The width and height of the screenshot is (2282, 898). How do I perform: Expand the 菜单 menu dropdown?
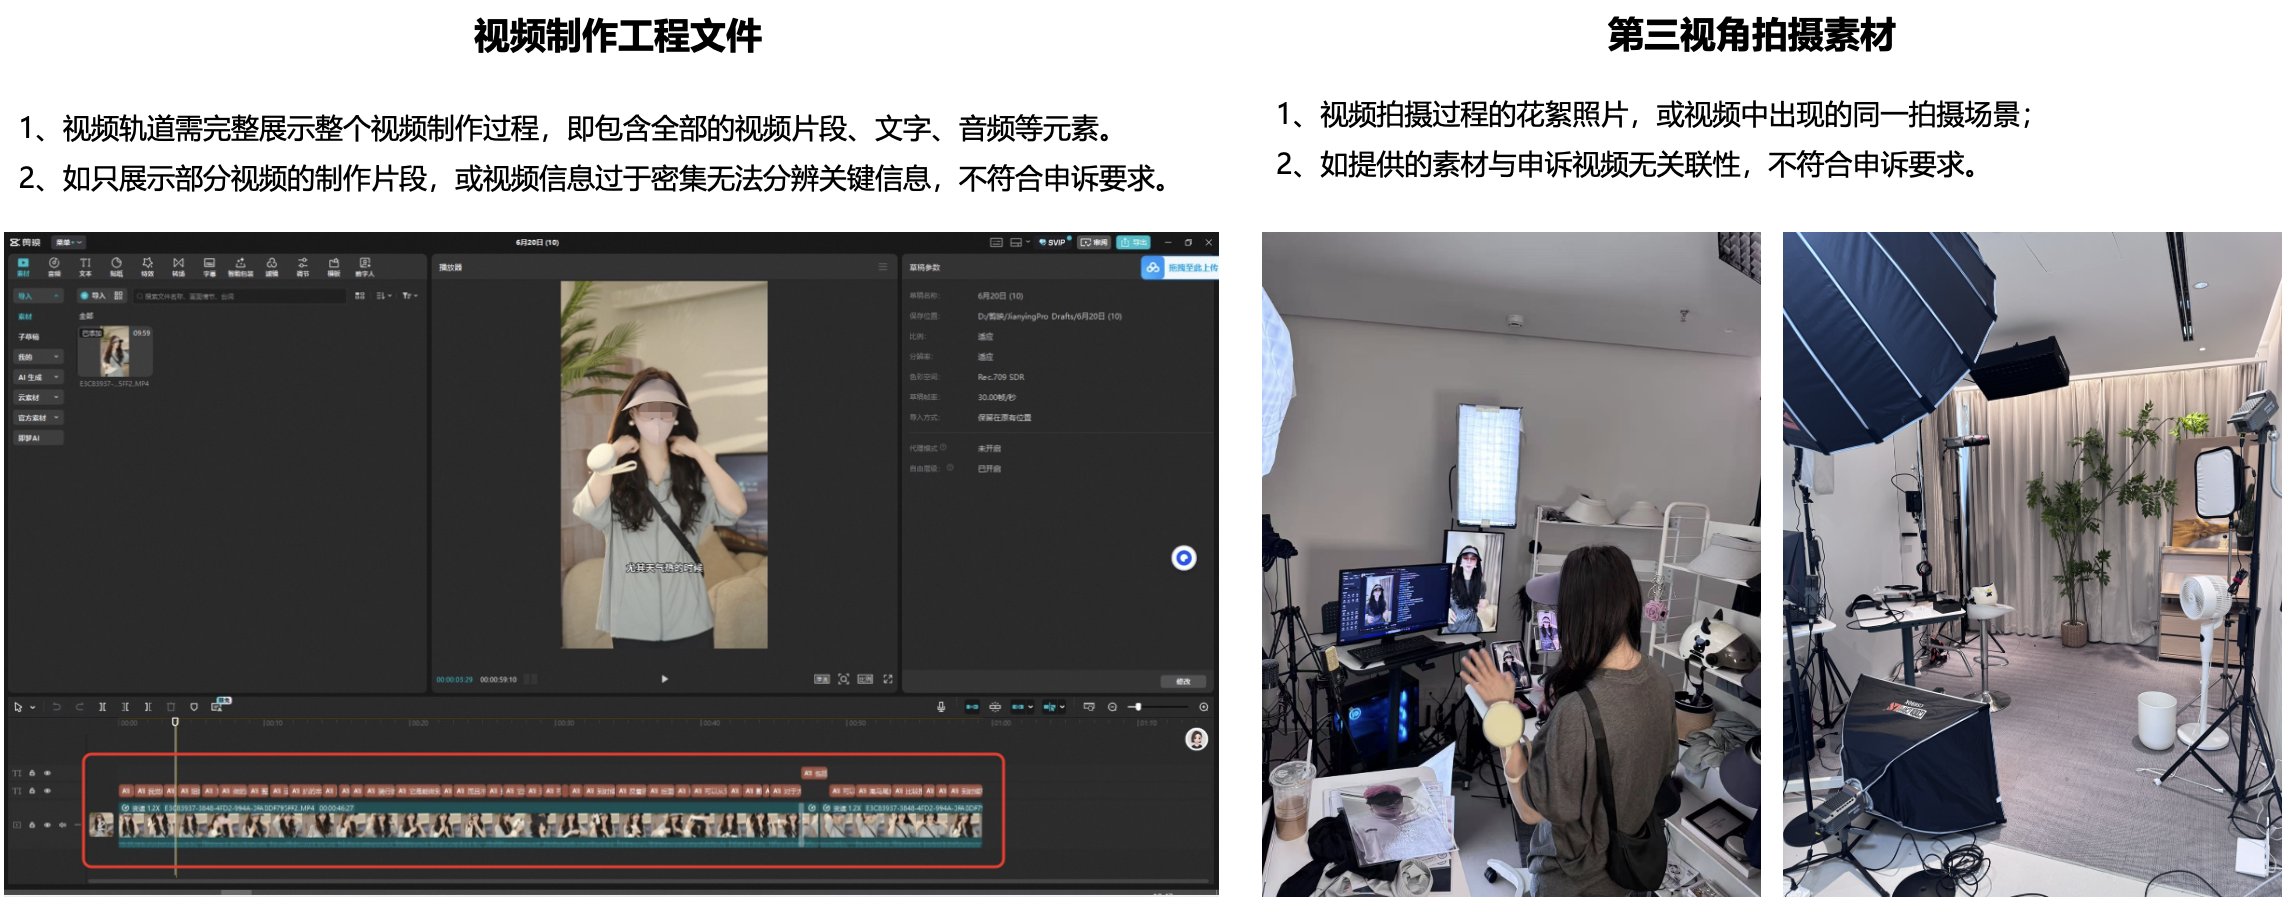69,242
